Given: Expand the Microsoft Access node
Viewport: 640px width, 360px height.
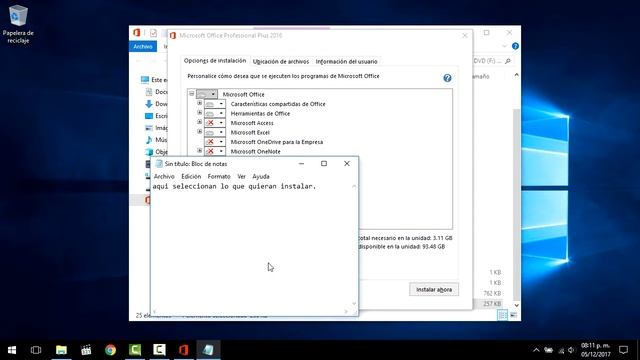Looking at the screenshot, I should 200,122.
